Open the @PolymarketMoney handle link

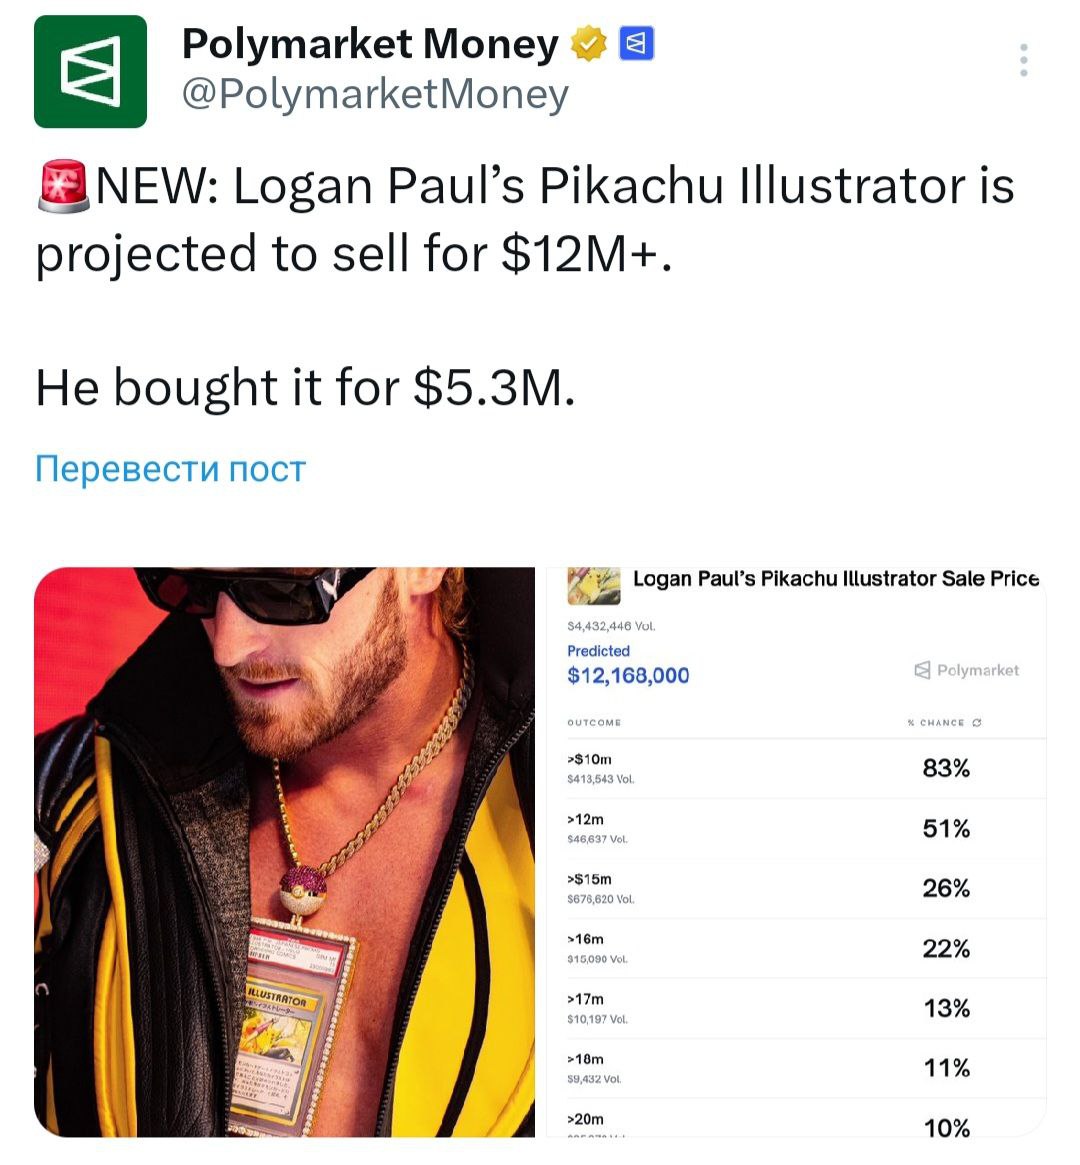(x=374, y=94)
